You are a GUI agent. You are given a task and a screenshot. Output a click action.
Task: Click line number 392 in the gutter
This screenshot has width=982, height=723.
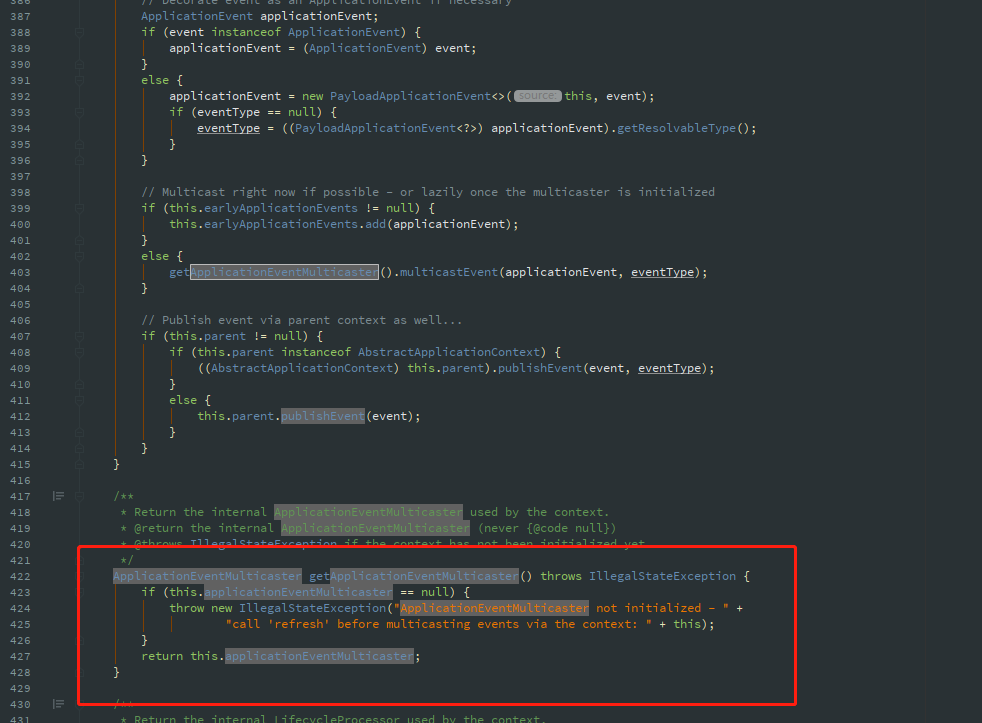(x=20, y=96)
